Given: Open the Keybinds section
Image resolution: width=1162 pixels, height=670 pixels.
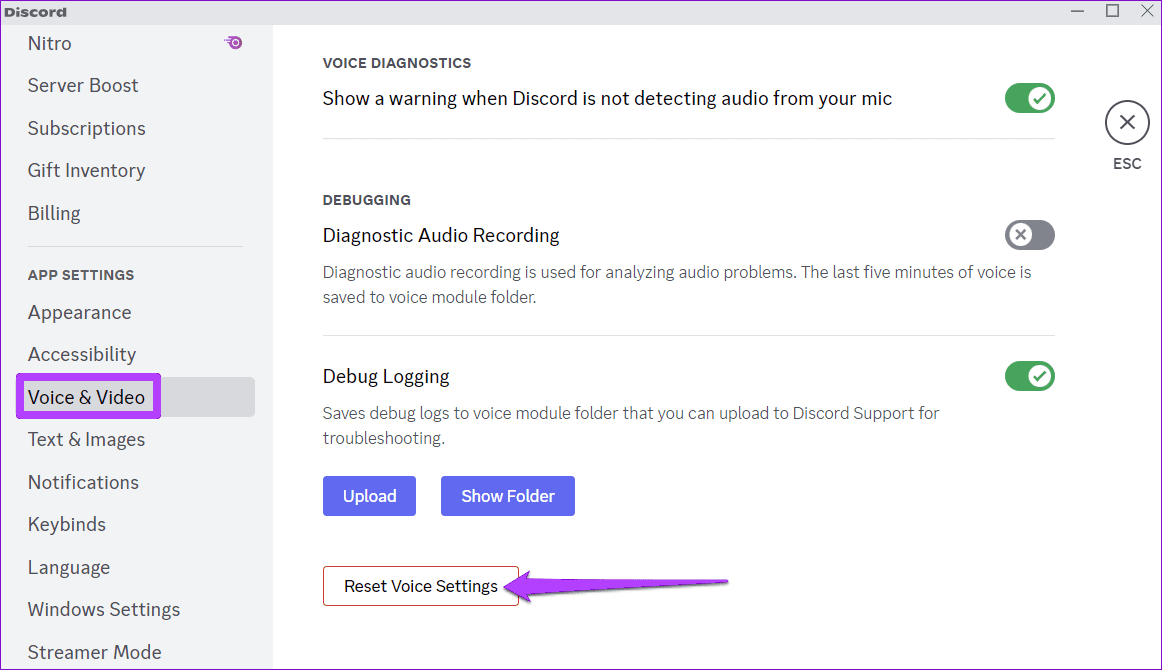Looking at the screenshot, I should tap(66, 524).
